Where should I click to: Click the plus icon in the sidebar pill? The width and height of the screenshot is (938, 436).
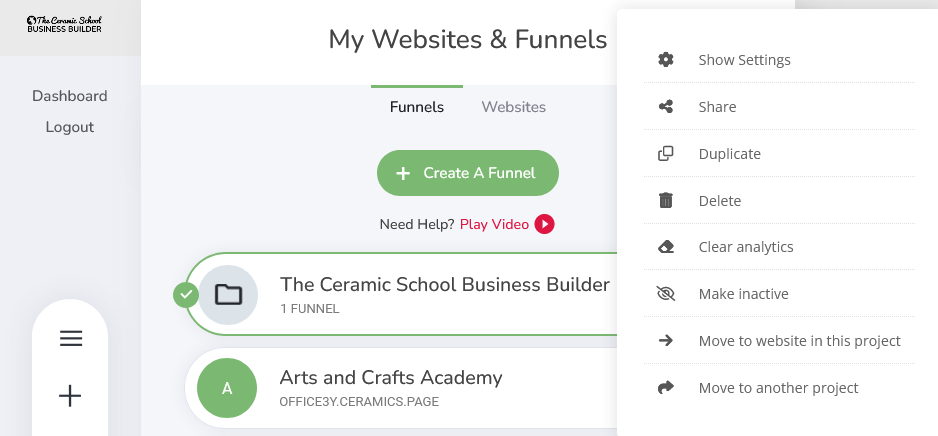coord(70,396)
